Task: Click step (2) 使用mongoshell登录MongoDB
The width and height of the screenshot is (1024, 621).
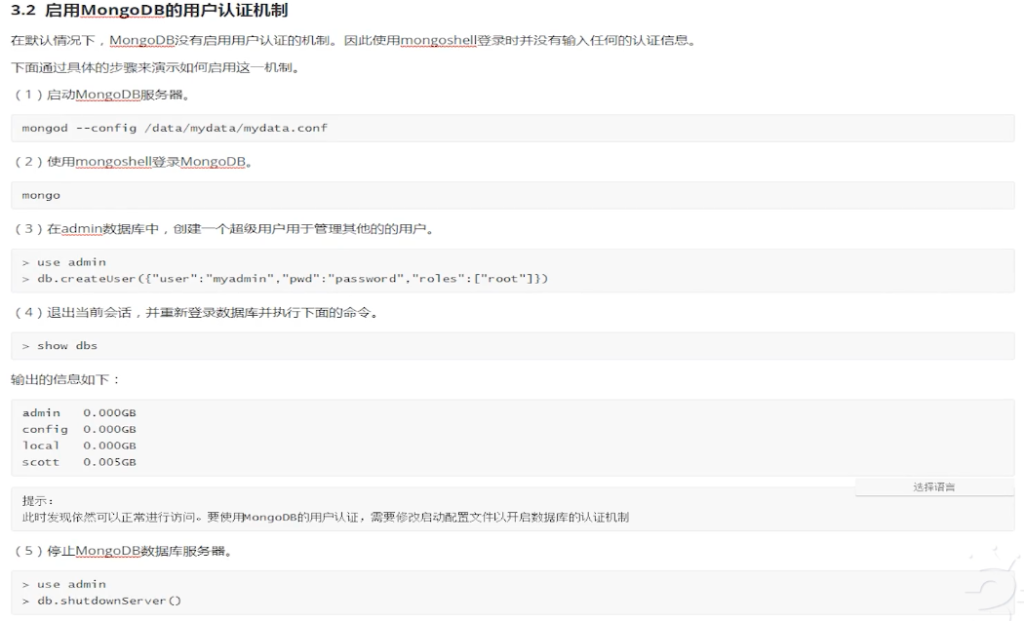Action: [133, 161]
